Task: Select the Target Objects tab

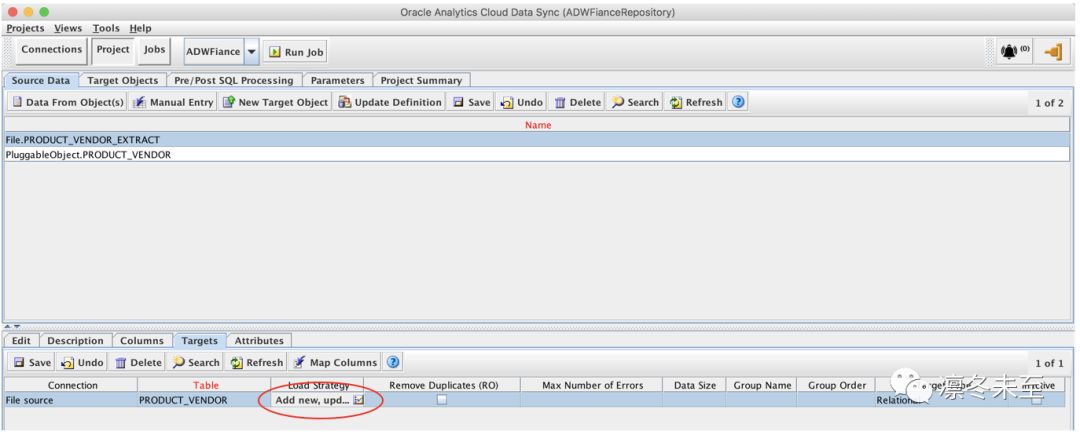Action: pyautogui.click(x=123, y=81)
